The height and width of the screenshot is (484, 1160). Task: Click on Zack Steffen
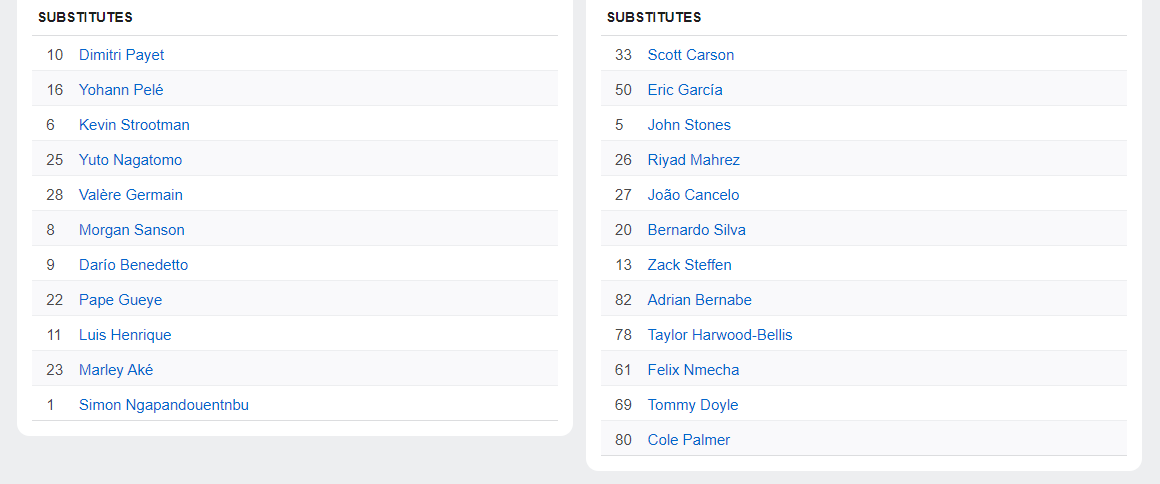click(689, 265)
